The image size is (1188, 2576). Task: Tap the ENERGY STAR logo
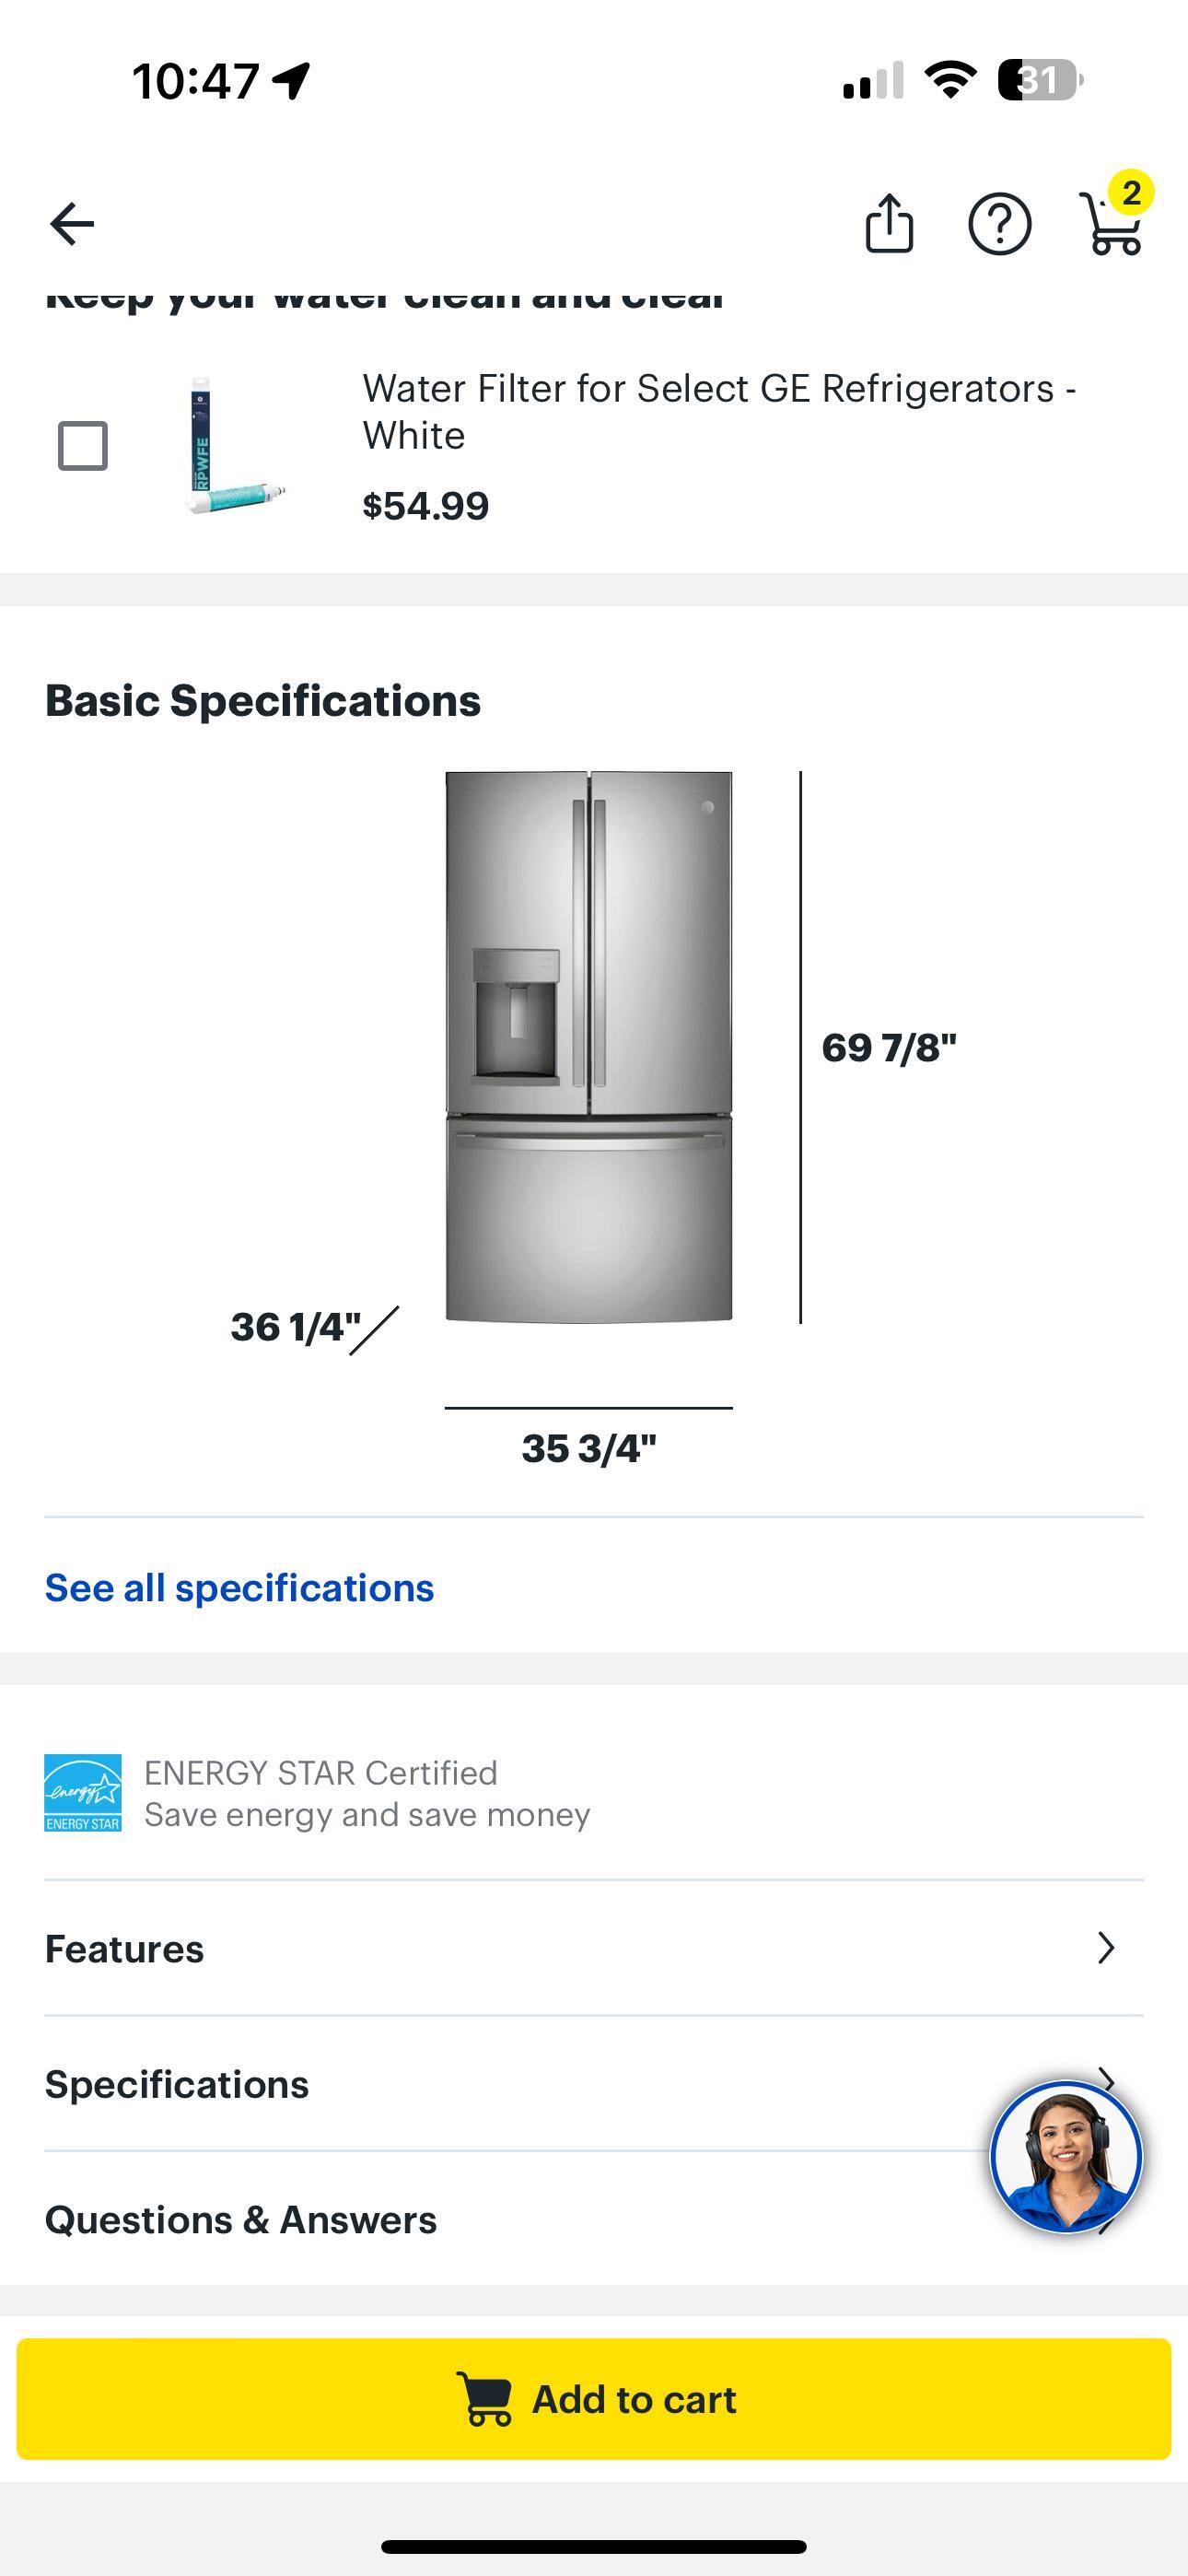83,1793
